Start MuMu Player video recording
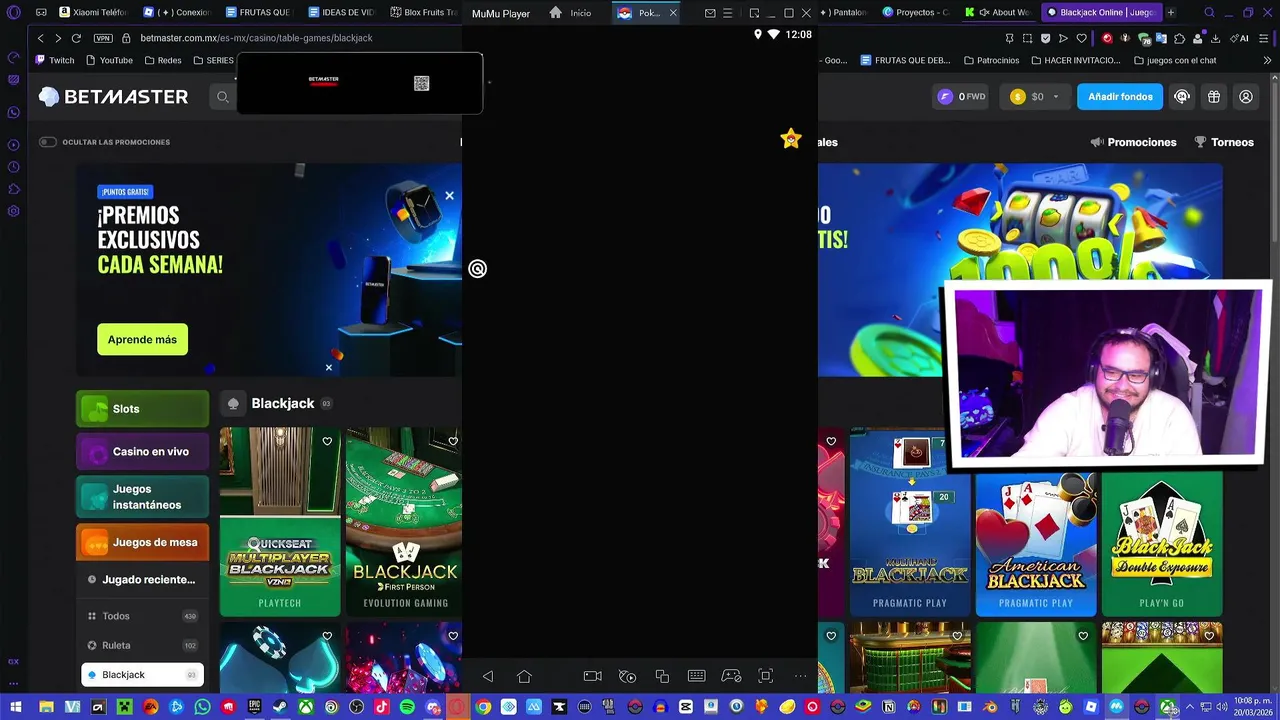This screenshot has height=720, width=1280. [x=593, y=676]
